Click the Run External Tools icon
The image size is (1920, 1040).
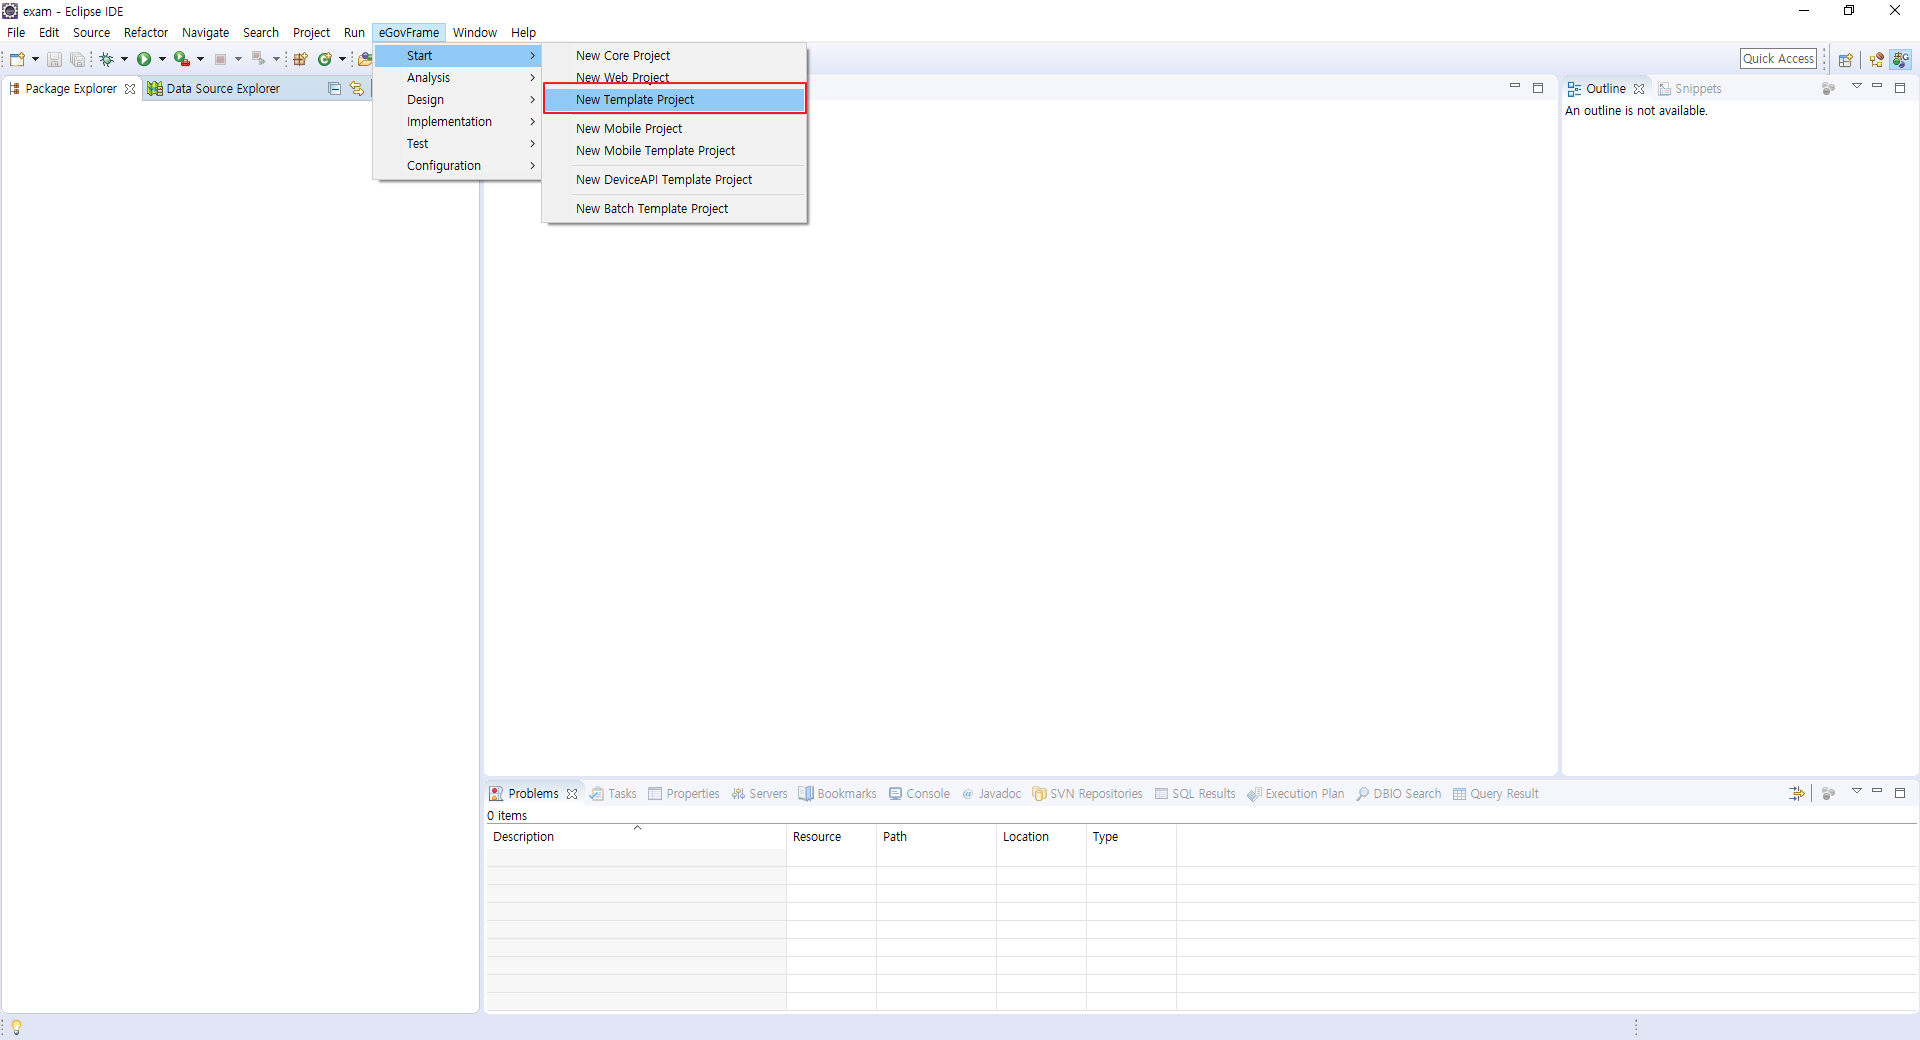click(x=181, y=59)
